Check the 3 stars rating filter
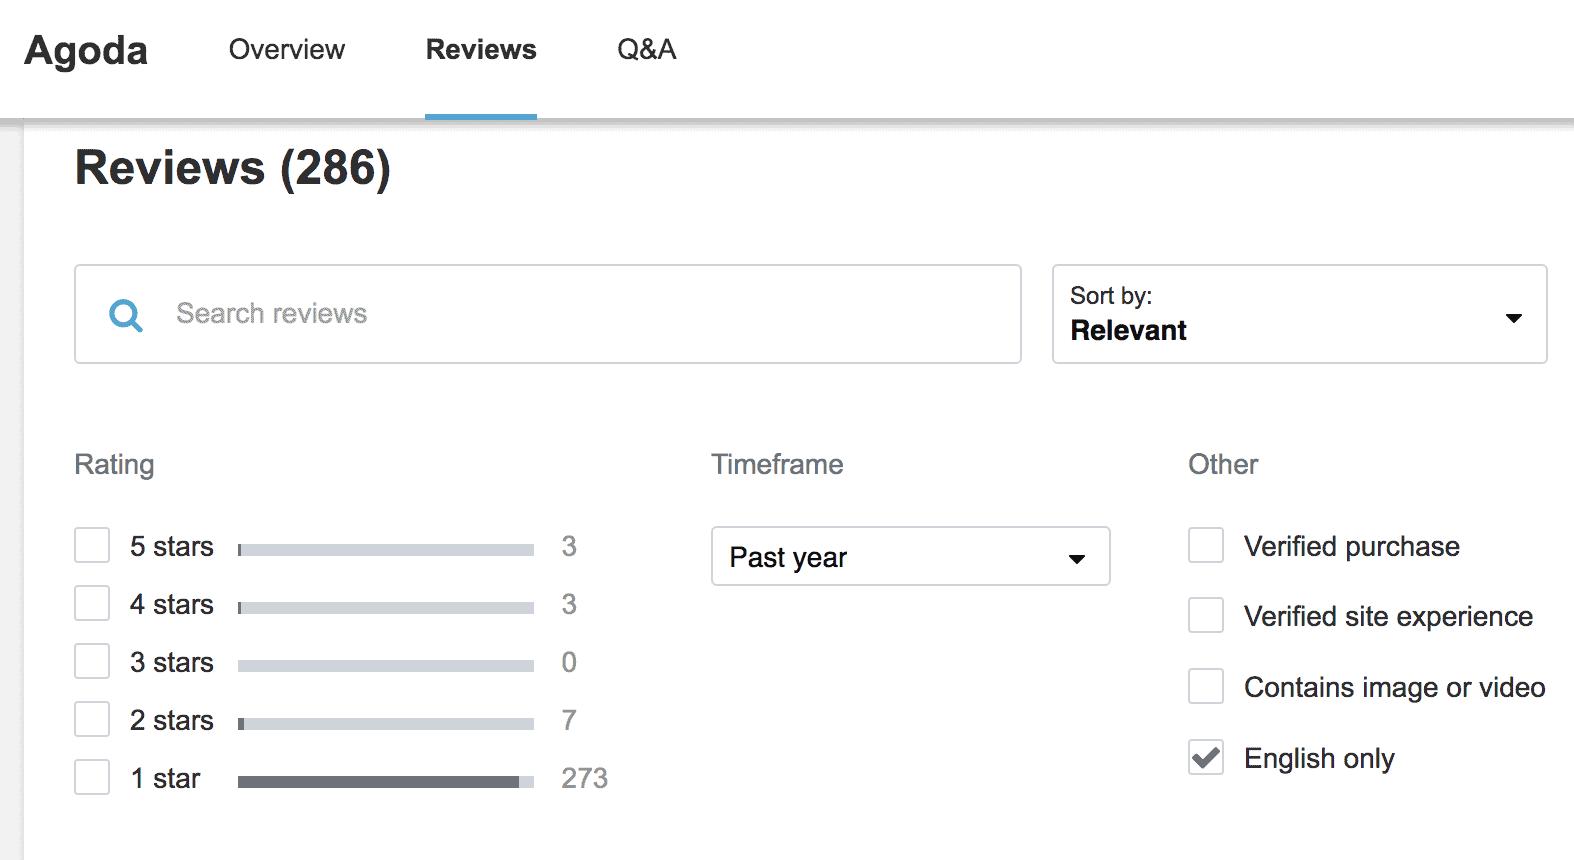The height and width of the screenshot is (860, 1574). click(92, 662)
